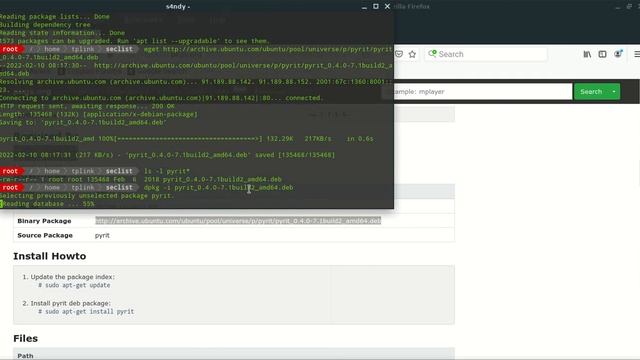Toggle the Firefox sidebar icon

(x=602, y=54)
